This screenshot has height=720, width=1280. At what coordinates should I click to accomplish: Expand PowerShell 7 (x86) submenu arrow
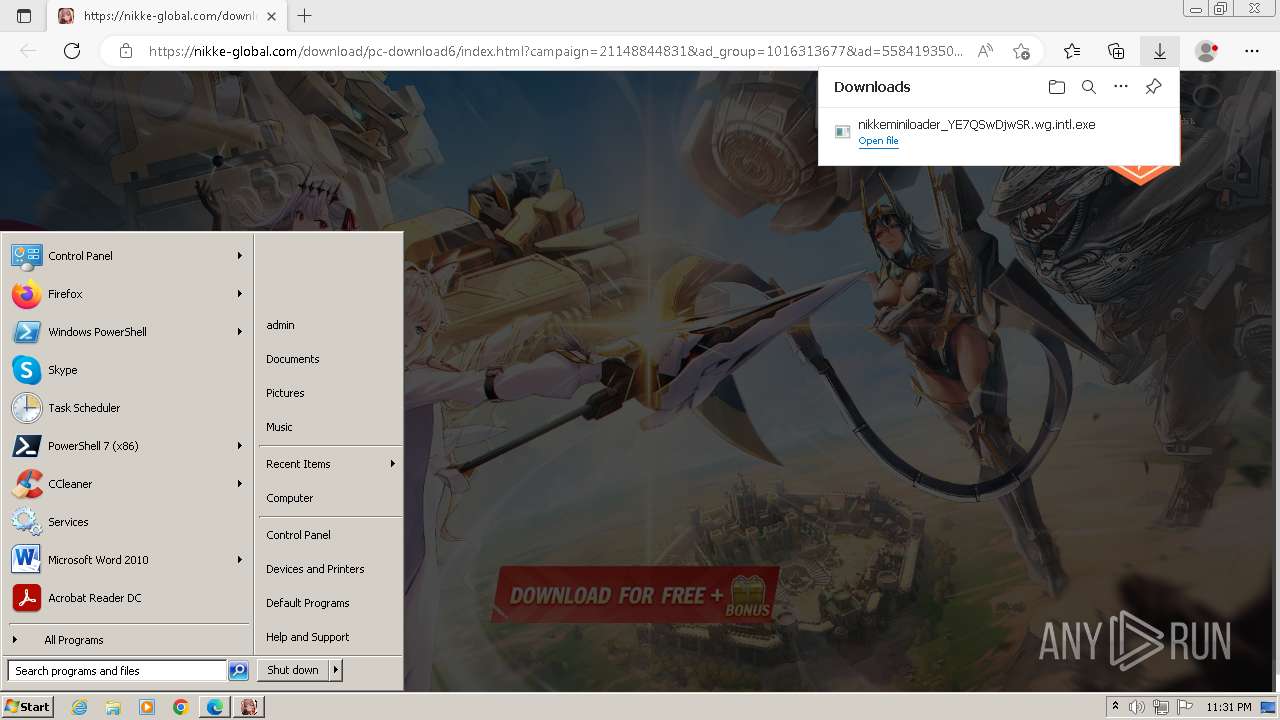pyautogui.click(x=240, y=446)
